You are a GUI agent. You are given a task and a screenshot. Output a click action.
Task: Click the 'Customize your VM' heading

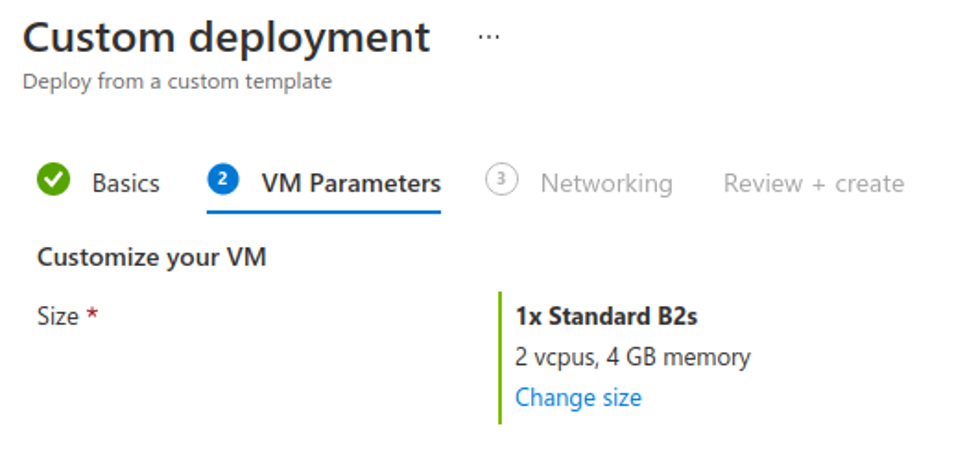152,258
